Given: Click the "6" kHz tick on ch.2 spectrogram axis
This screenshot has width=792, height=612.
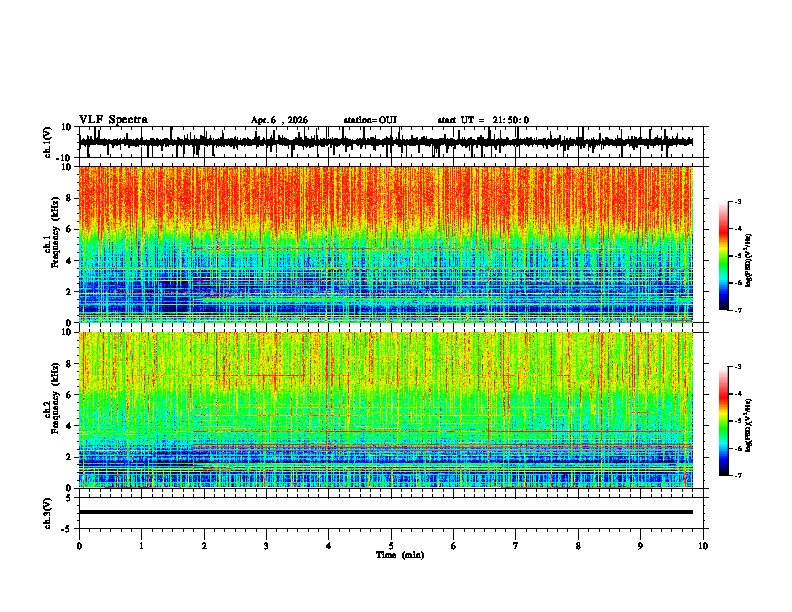Looking at the screenshot, I should [x=69, y=394].
